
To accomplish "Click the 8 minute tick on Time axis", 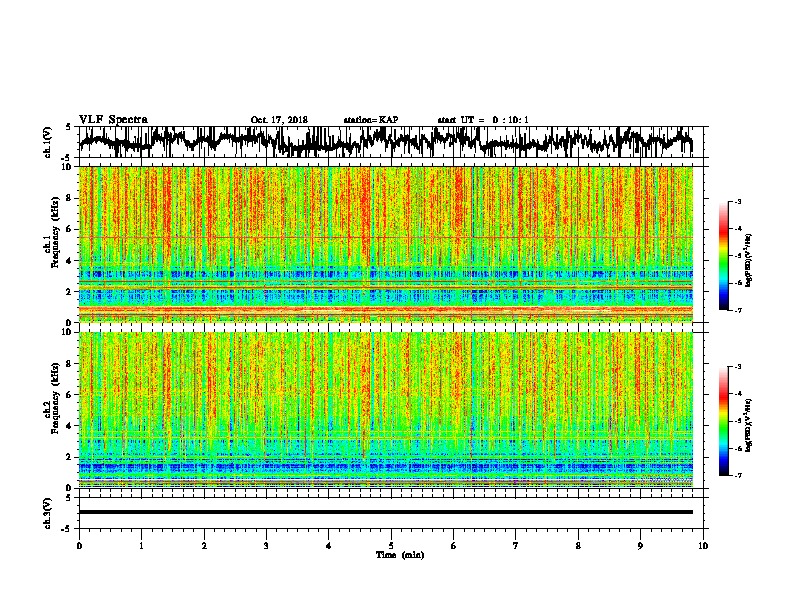I will [x=578, y=546].
